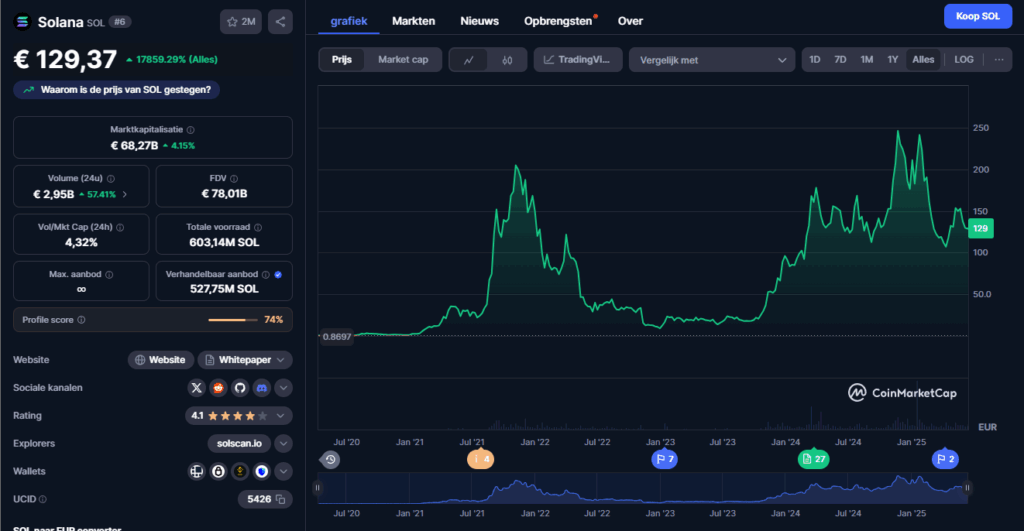Open Solana's GitHub repository icon
1024x531 pixels.
(240, 388)
